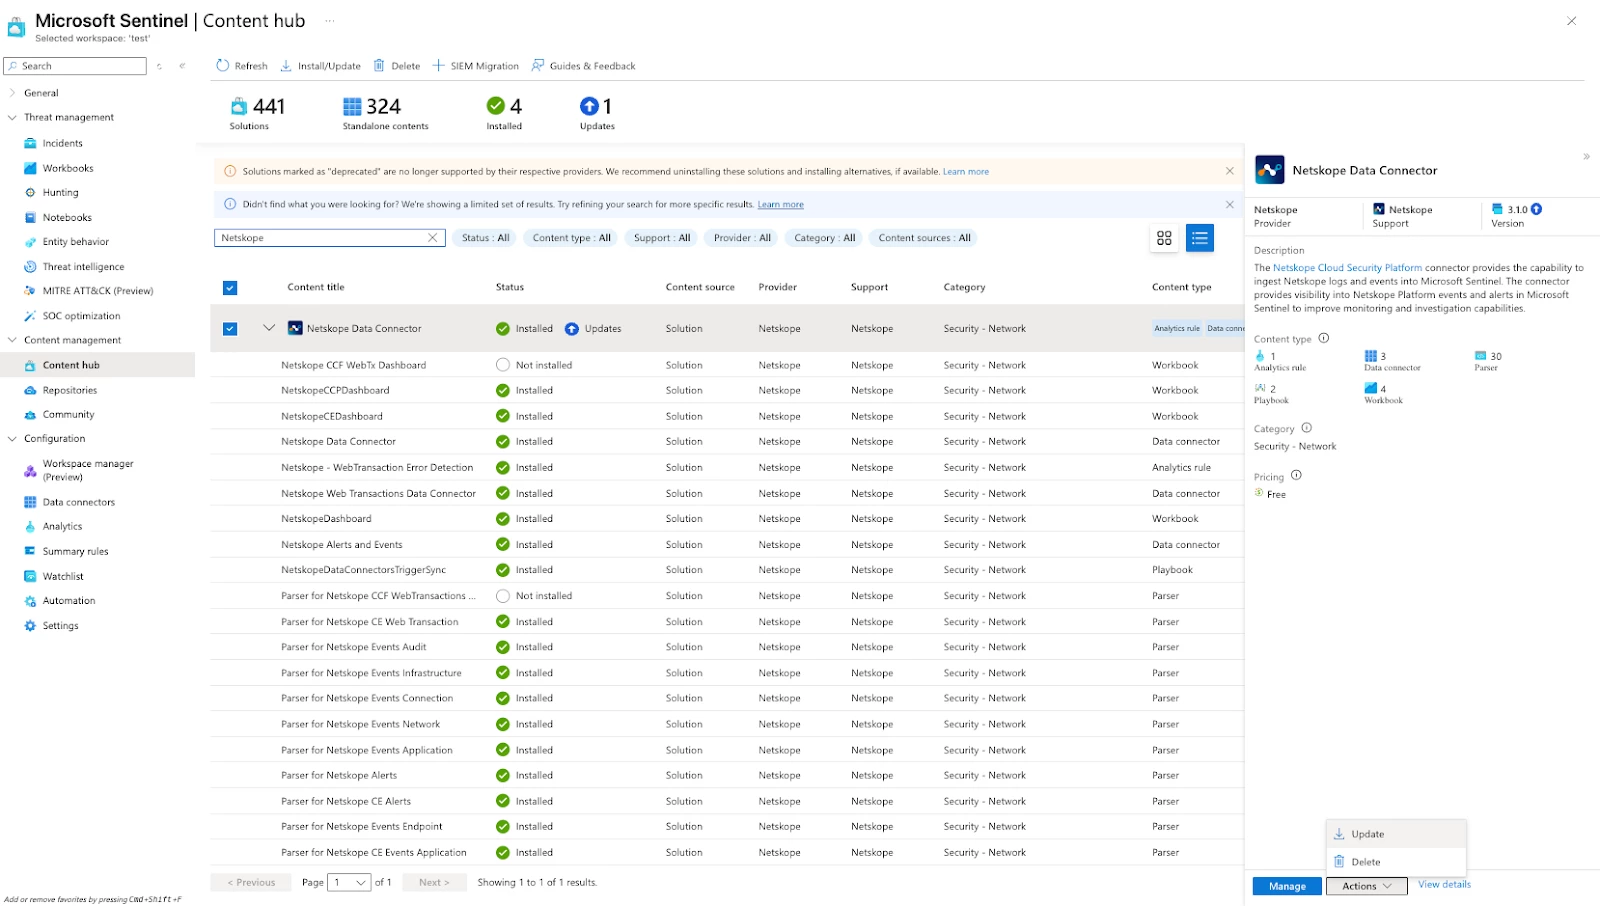Open Guides & Feedback
This screenshot has height=906, width=1600.
[x=583, y=66]
